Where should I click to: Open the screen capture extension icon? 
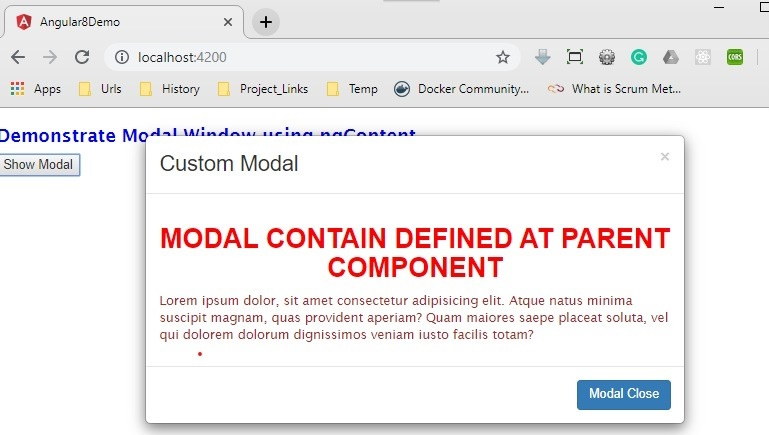click(x=574, y=57)
